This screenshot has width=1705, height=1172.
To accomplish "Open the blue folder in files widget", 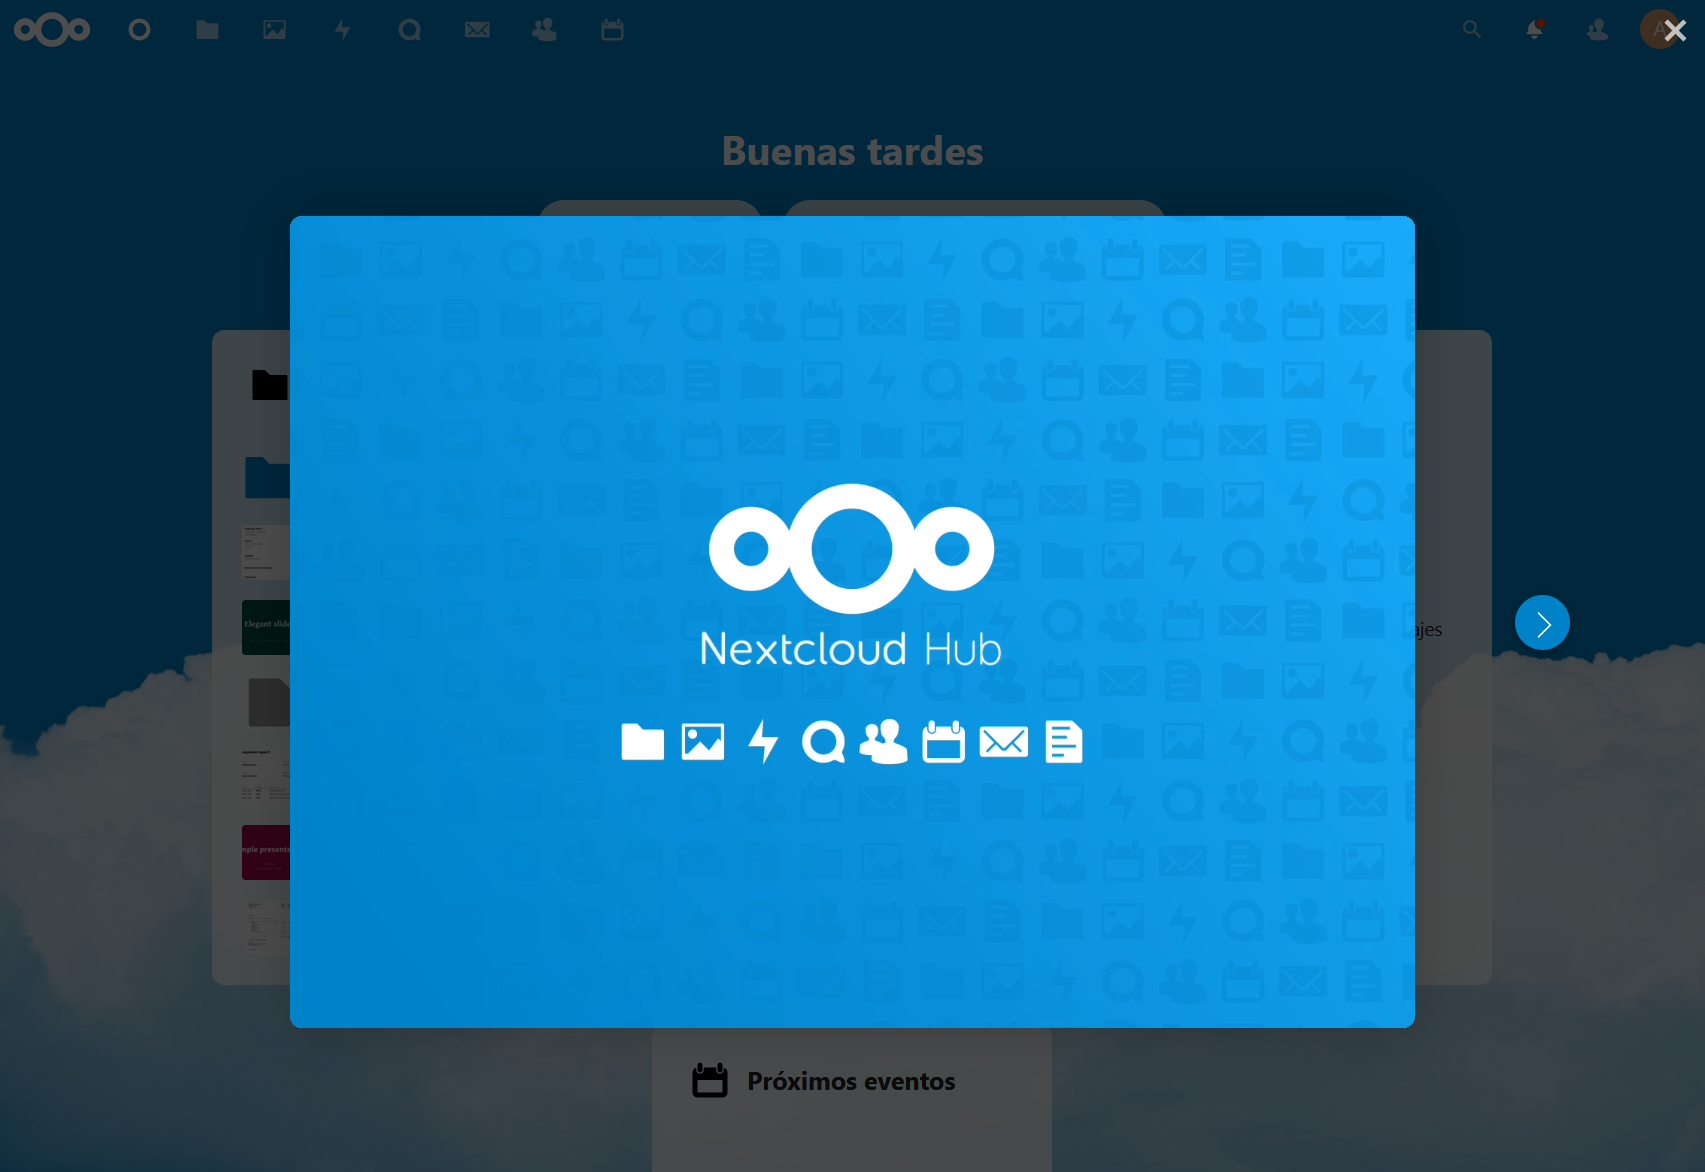I will coord(267,477).
